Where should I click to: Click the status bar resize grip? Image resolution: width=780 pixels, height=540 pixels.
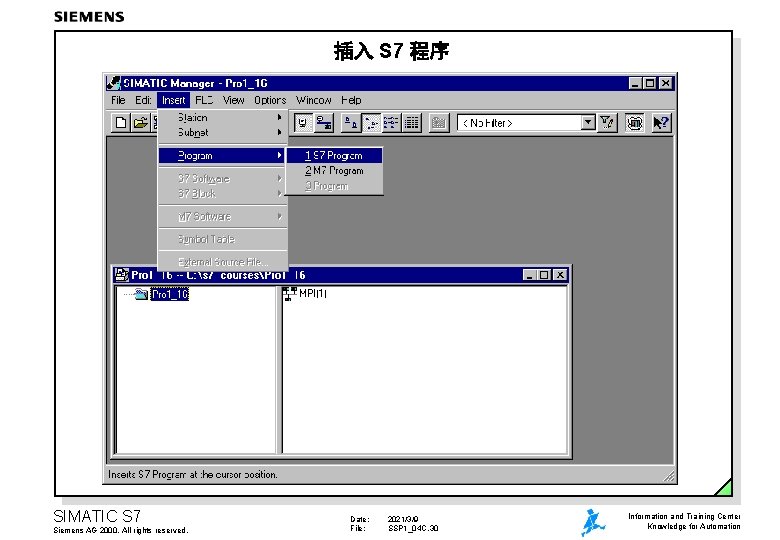tap(669, 476)
